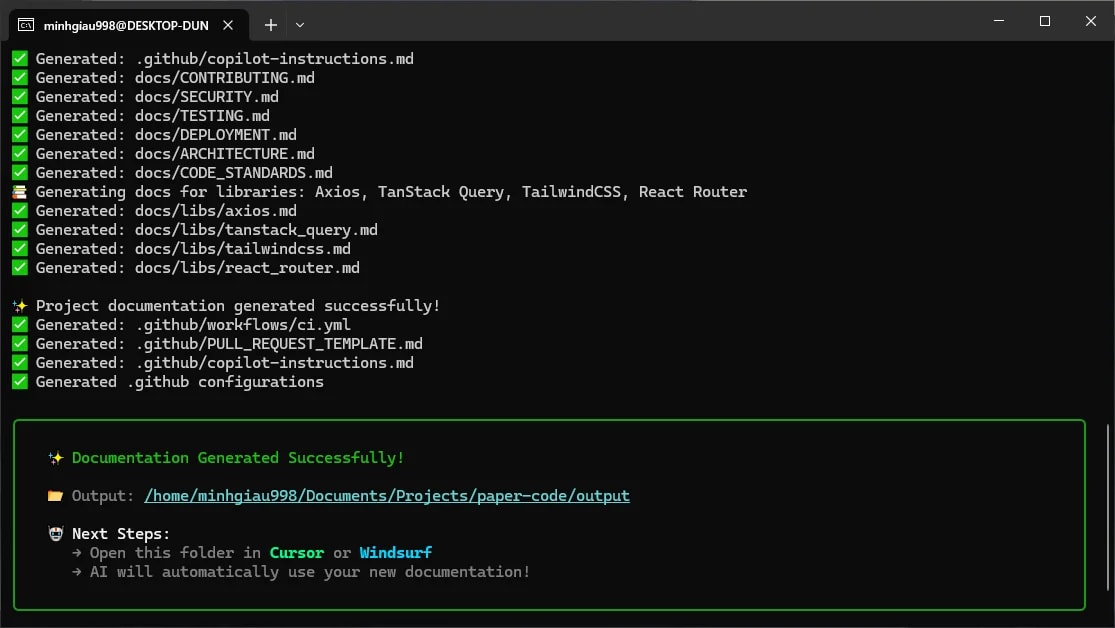This screenshot has width=1115, height=628.
Task: Click the sparkles icon in the green banner
Action: [x=56, y=457]
